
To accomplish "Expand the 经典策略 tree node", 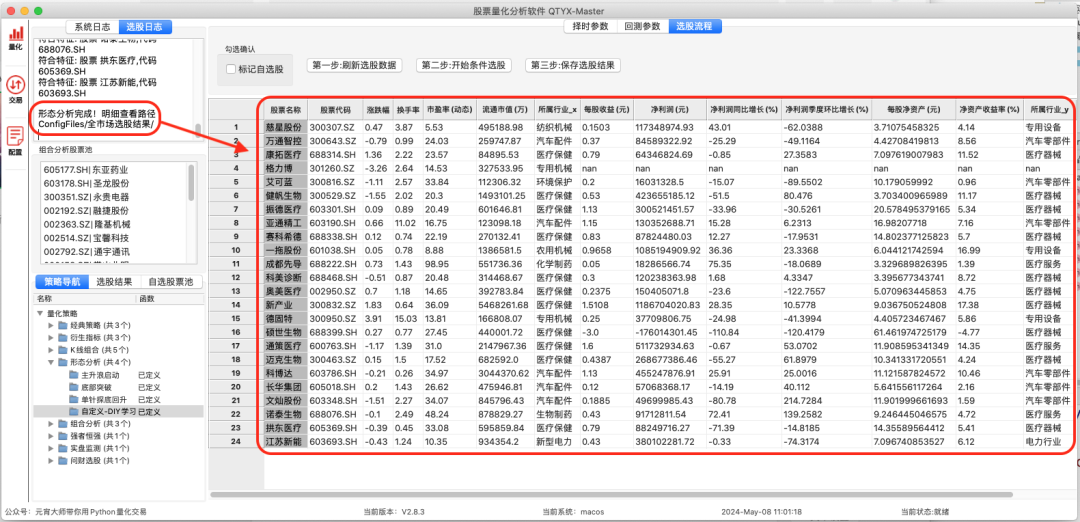I will tap(52, 325).
